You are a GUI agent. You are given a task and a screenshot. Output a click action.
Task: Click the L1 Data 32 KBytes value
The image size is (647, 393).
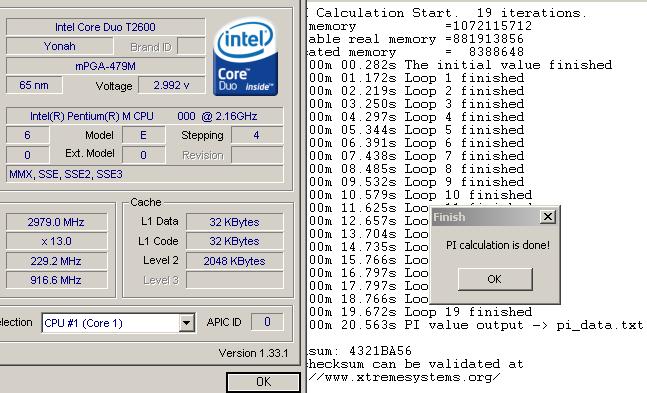pos(234,222)
